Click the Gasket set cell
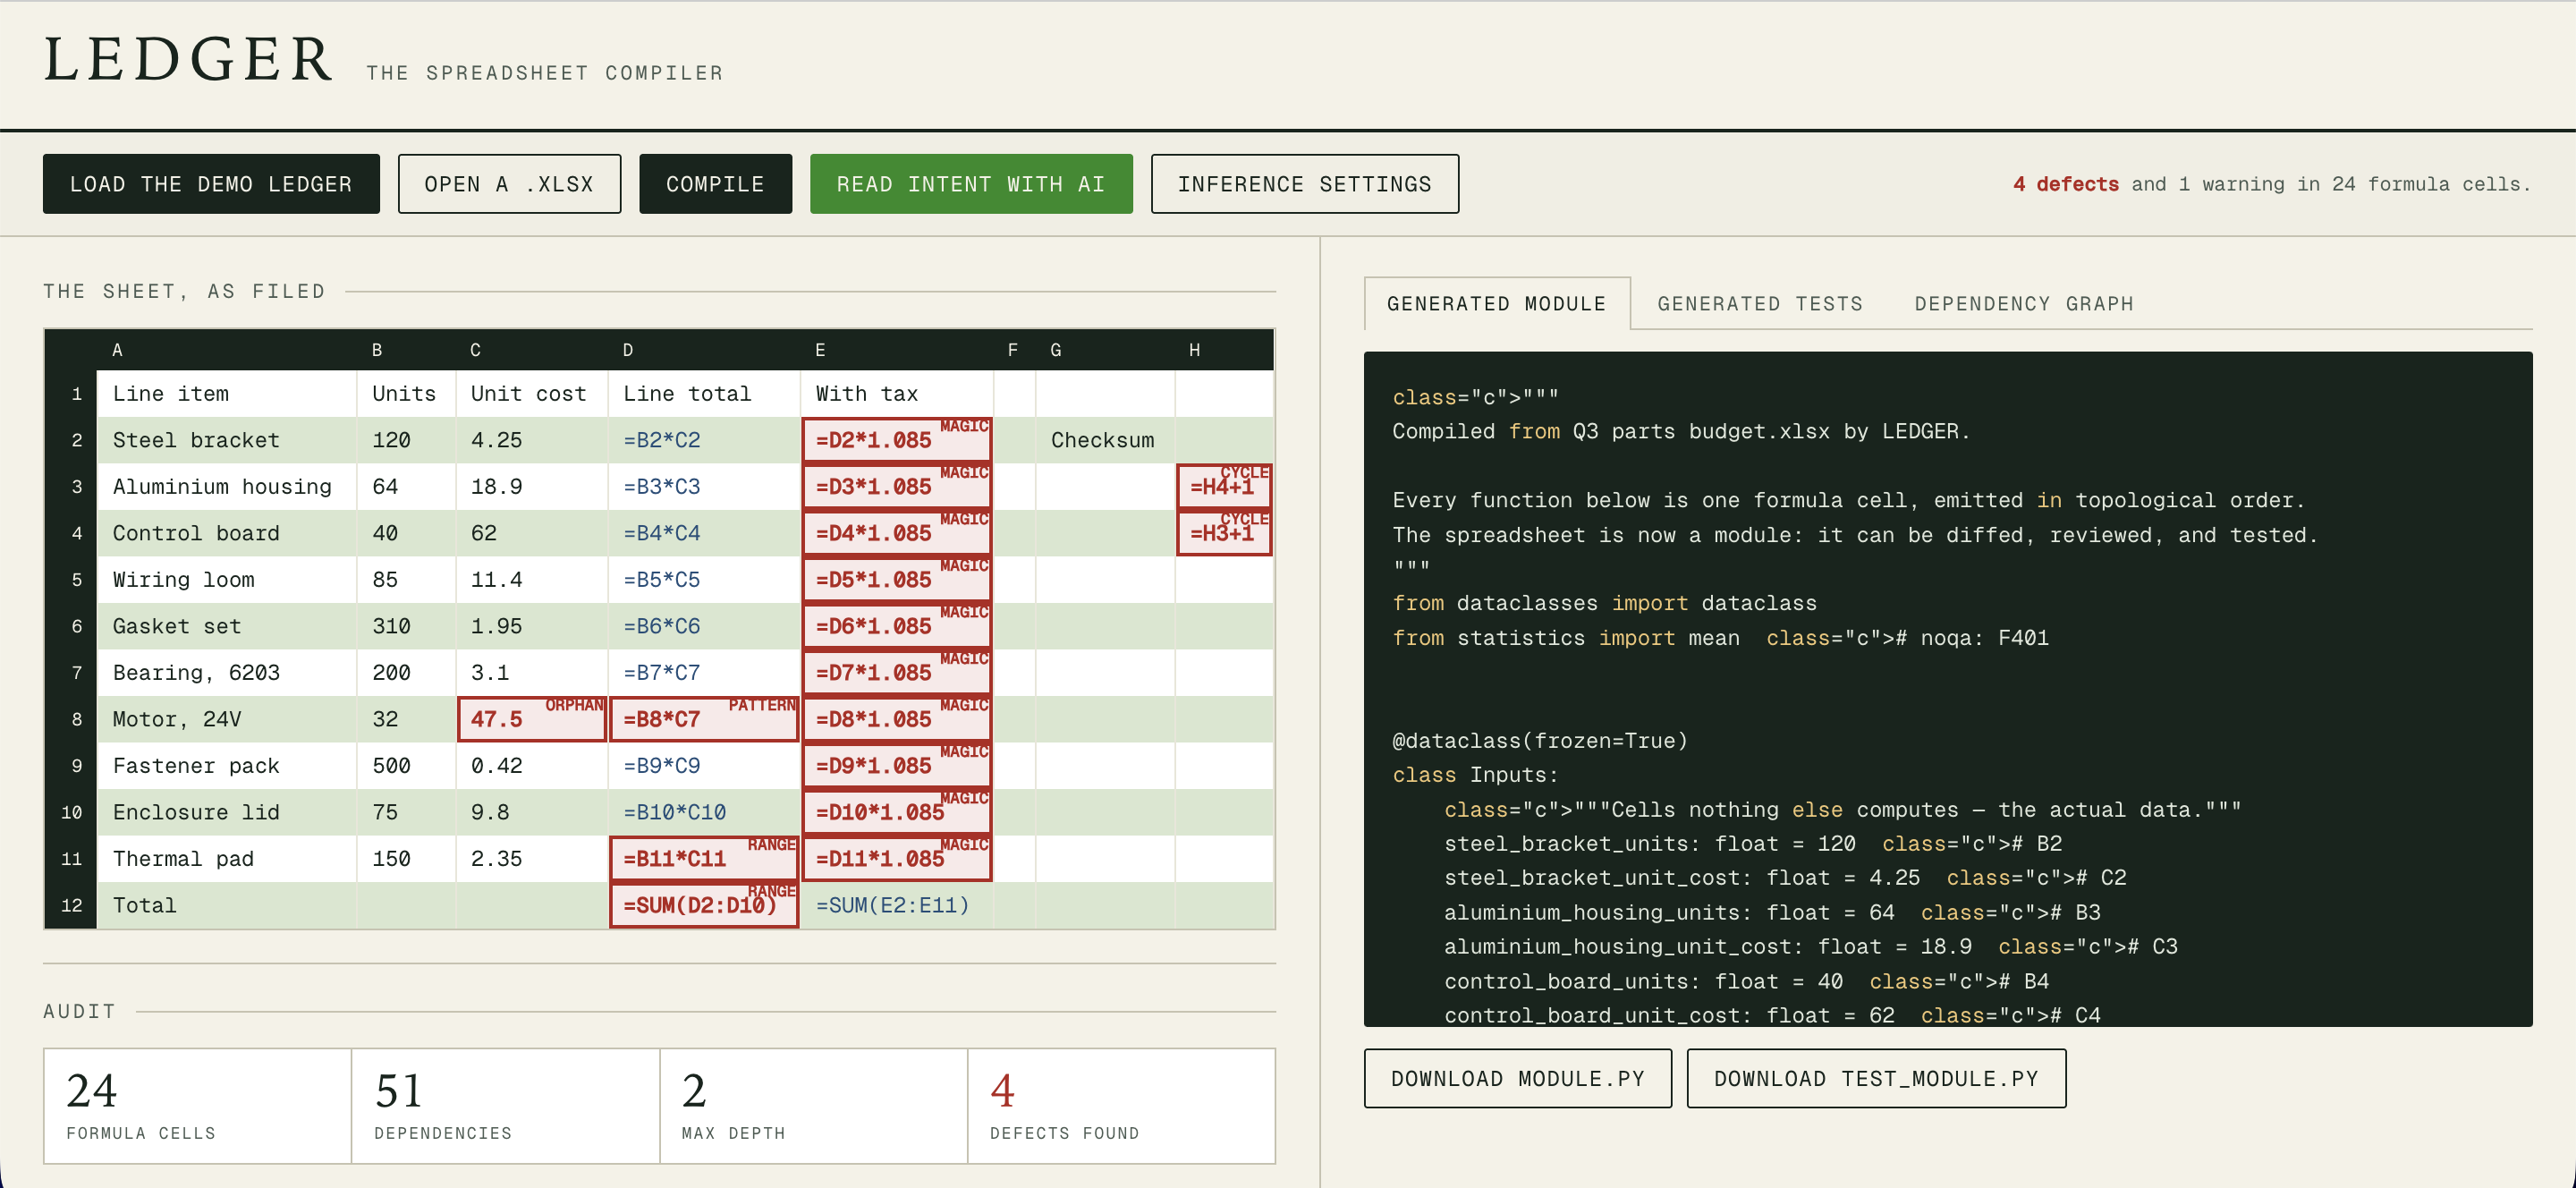 (x=227, y=626)
